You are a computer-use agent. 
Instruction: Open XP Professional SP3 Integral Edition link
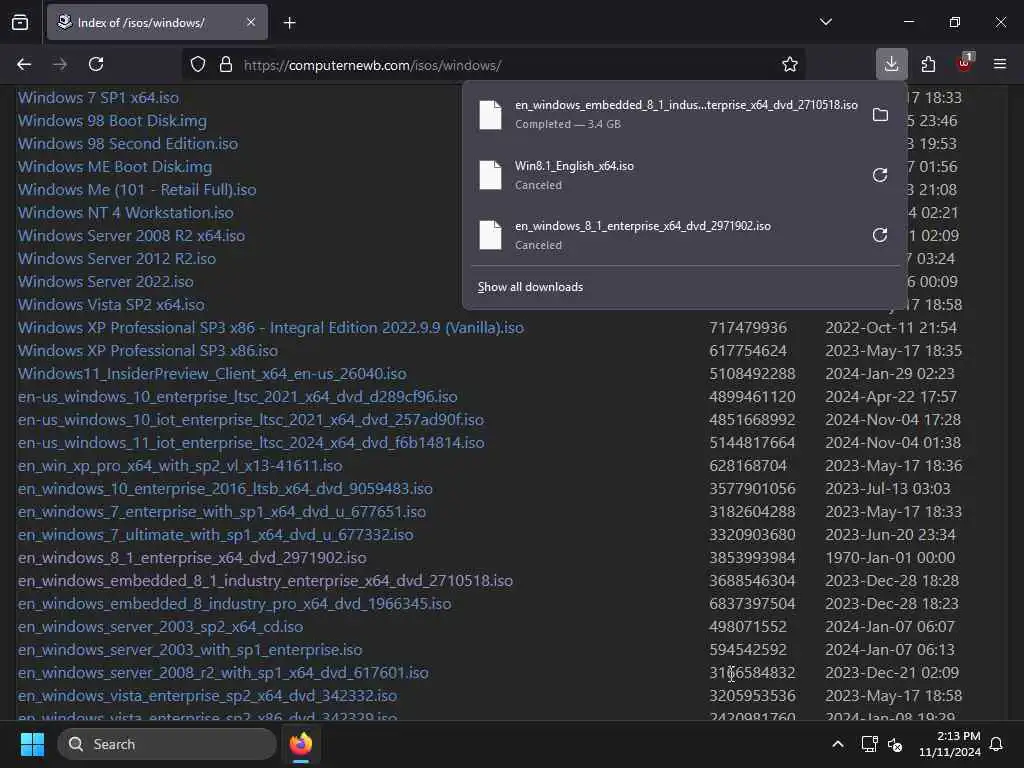coord(271,328)
